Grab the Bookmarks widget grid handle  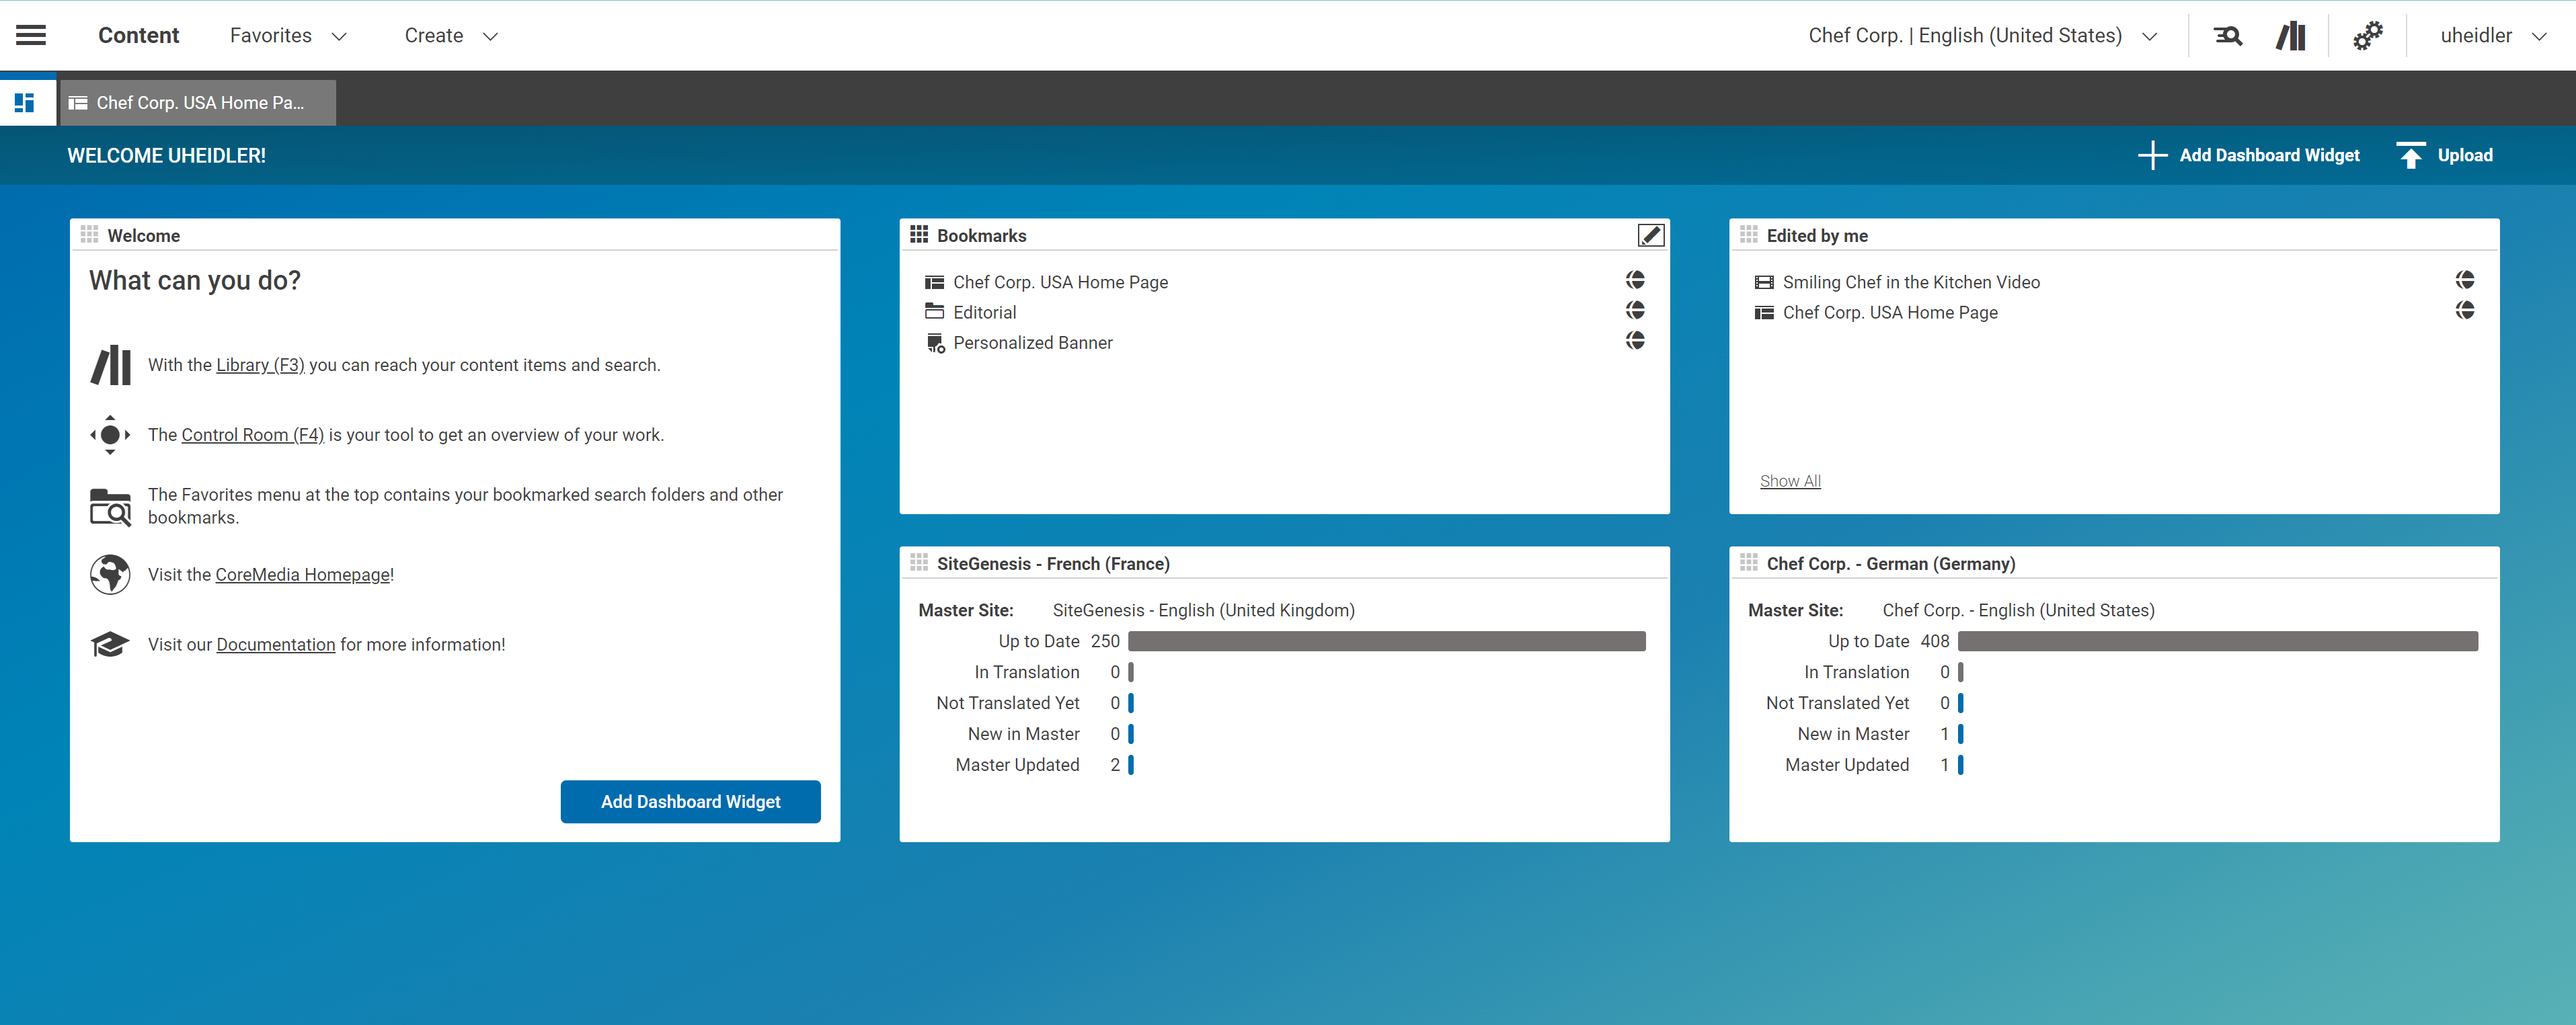tap(919, 234)
